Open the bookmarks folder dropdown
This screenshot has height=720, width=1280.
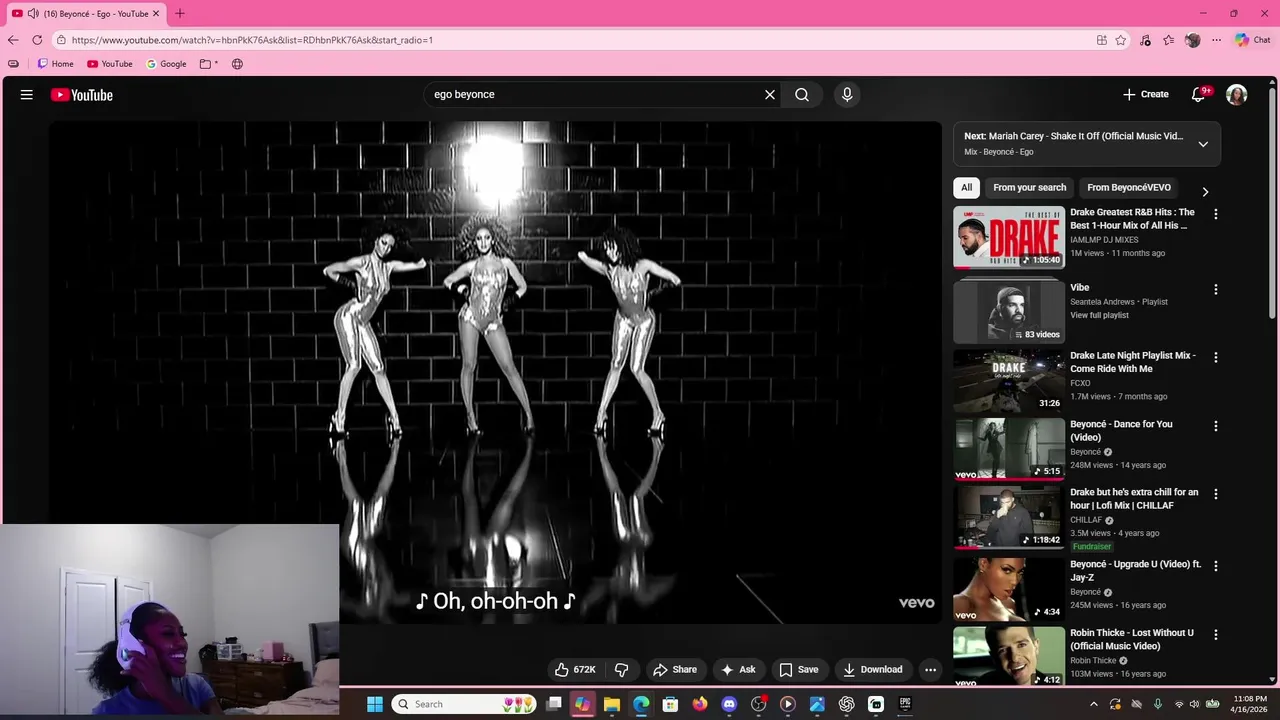tap(209, 64)
